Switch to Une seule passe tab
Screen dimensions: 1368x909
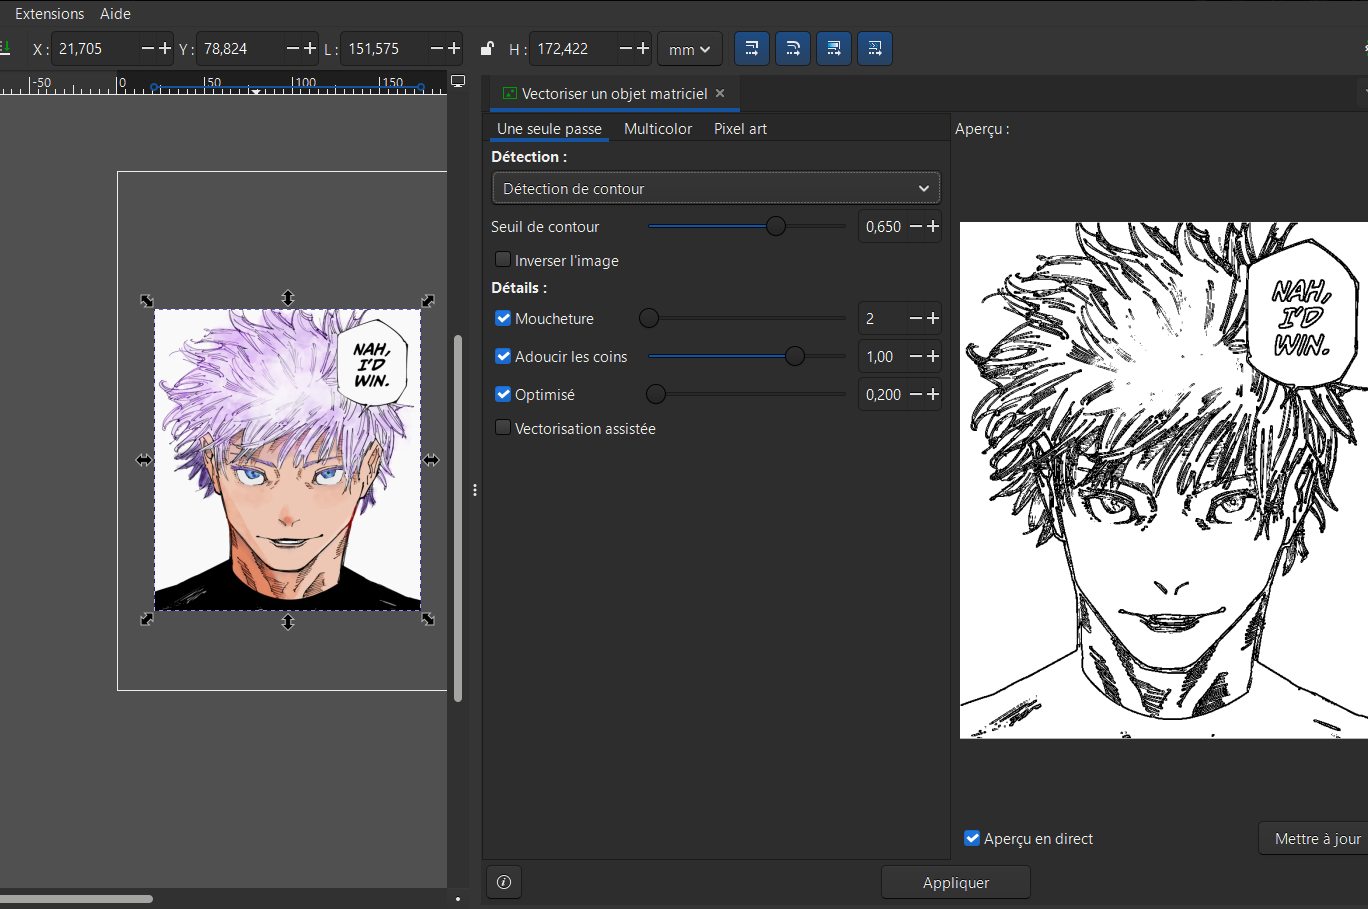549,128
